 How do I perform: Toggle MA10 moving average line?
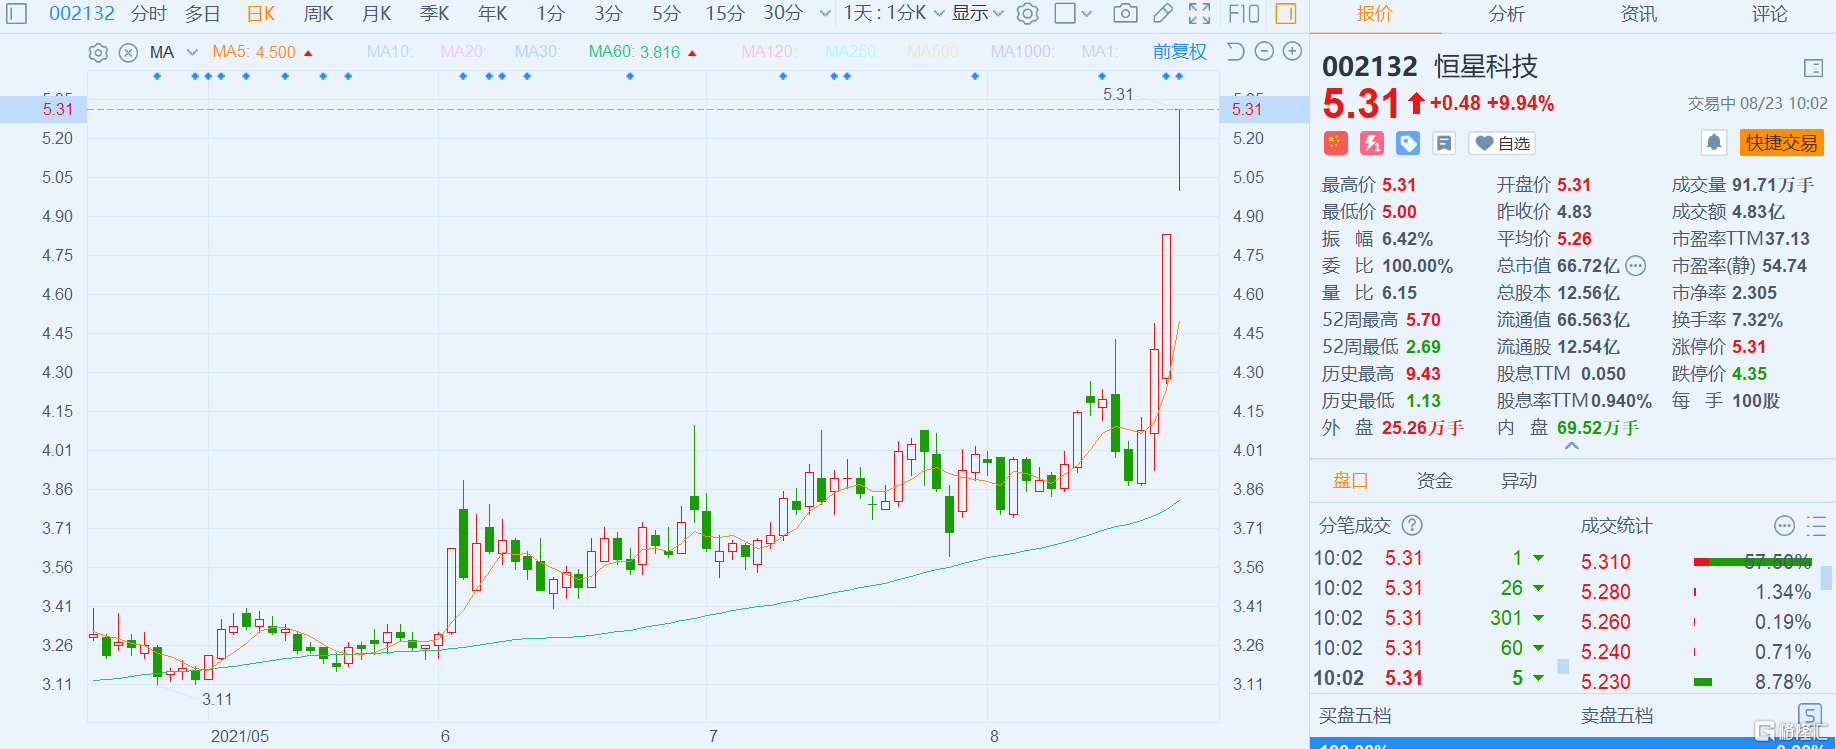click(389, 52)
